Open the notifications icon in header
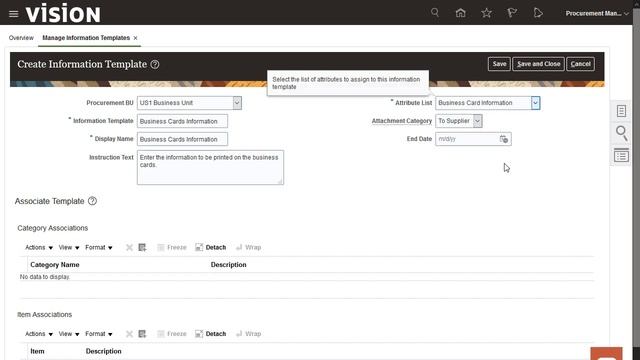 click(x=538, y=13)
